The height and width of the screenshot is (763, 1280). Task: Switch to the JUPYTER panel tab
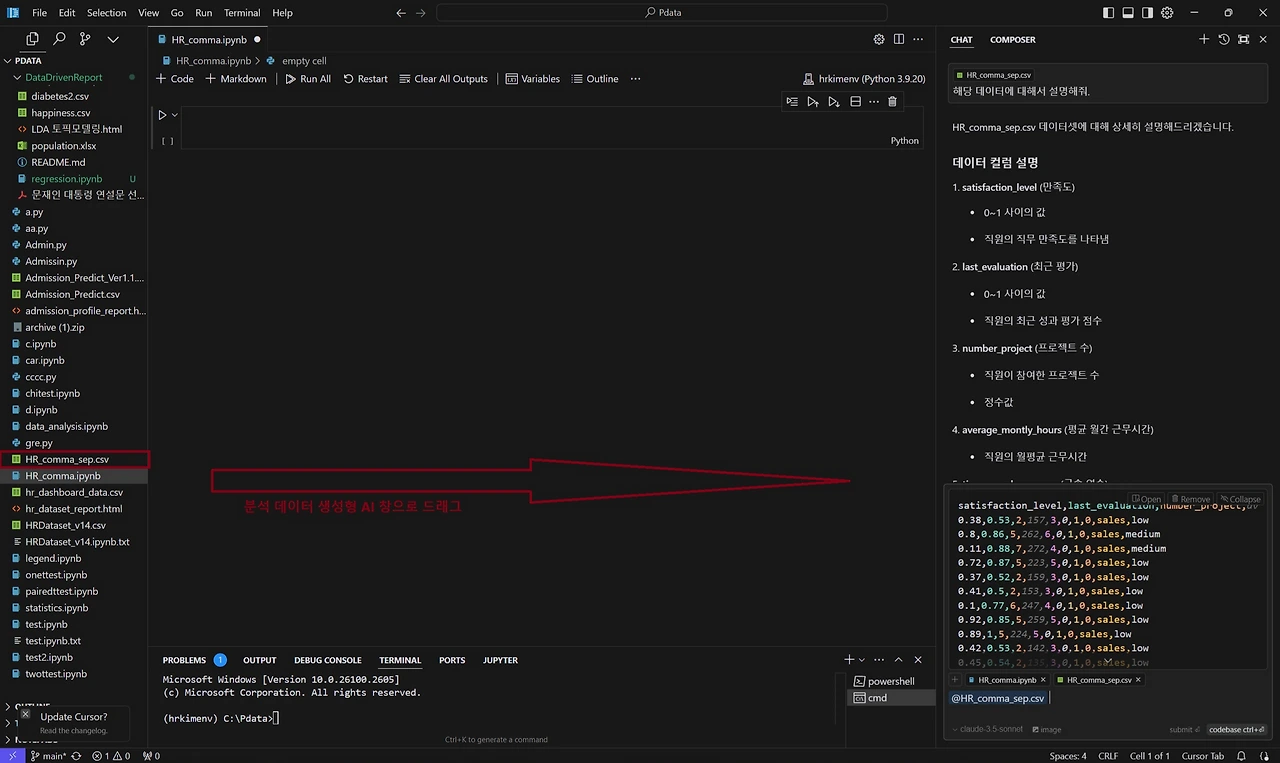pyautogui.click(x=500, y=660)
